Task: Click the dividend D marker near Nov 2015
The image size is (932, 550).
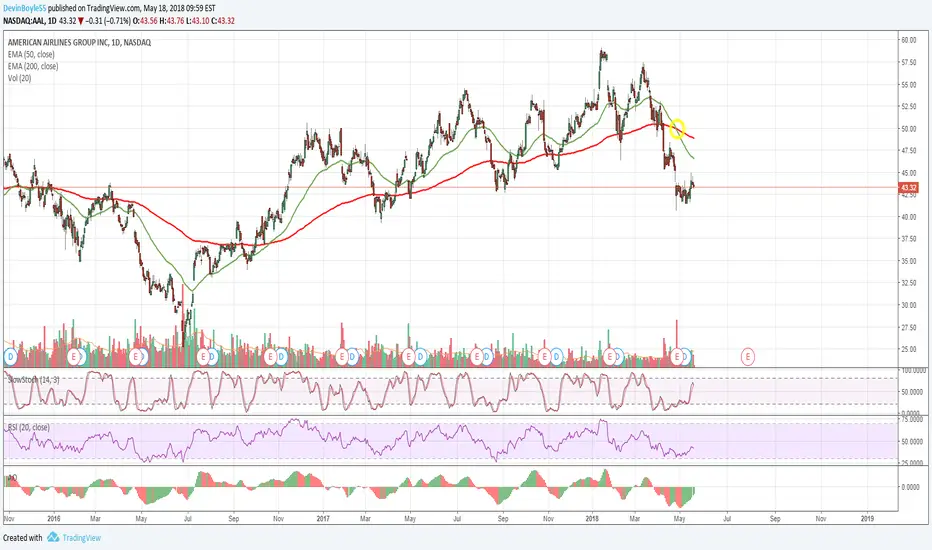Action: tap(9, 357)
